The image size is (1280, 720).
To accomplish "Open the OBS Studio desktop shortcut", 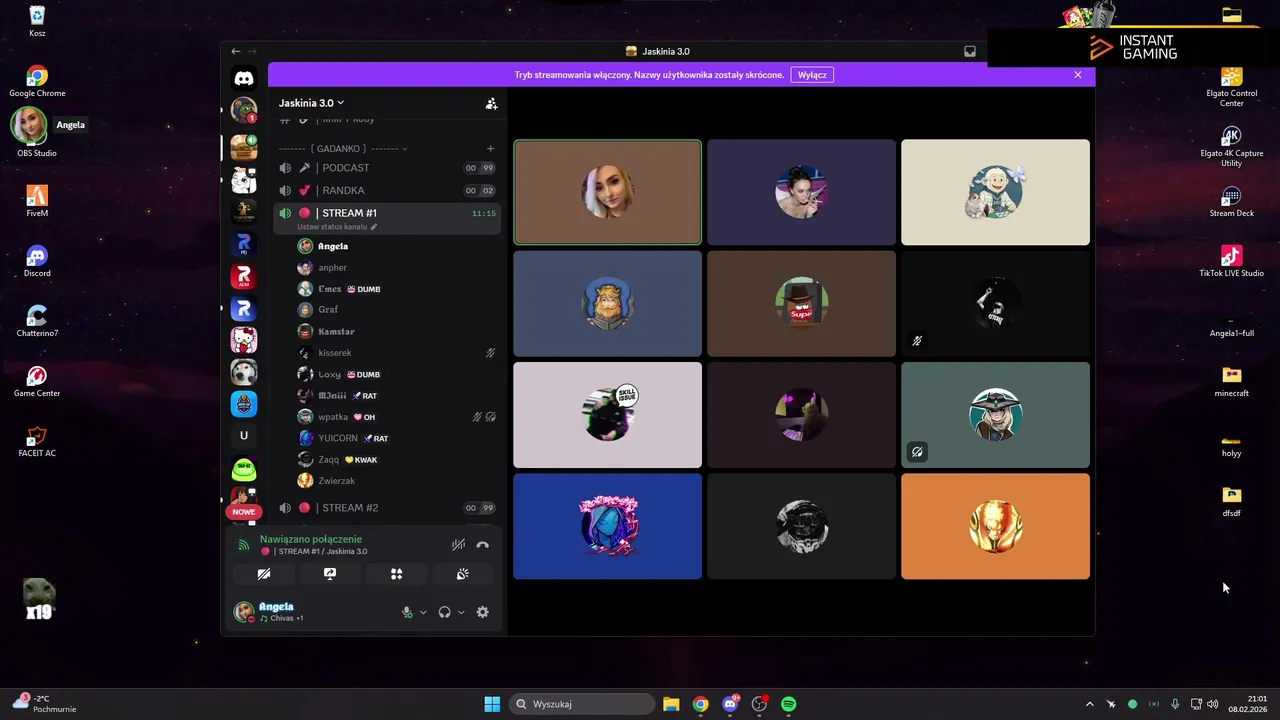I will (37, 133).
